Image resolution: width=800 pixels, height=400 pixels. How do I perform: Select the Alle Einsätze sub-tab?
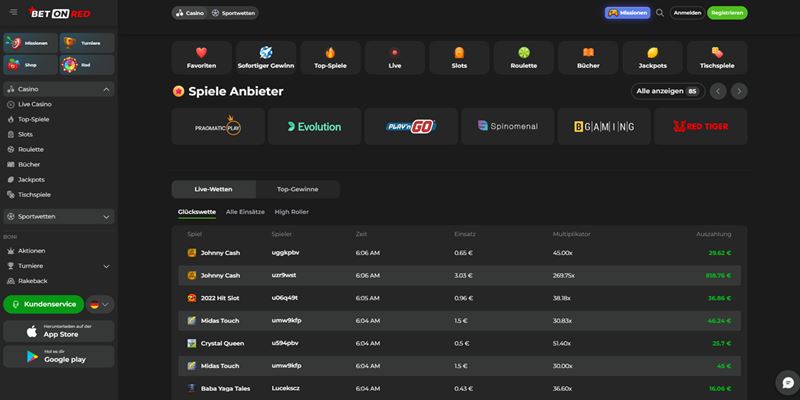click(245, 212)
